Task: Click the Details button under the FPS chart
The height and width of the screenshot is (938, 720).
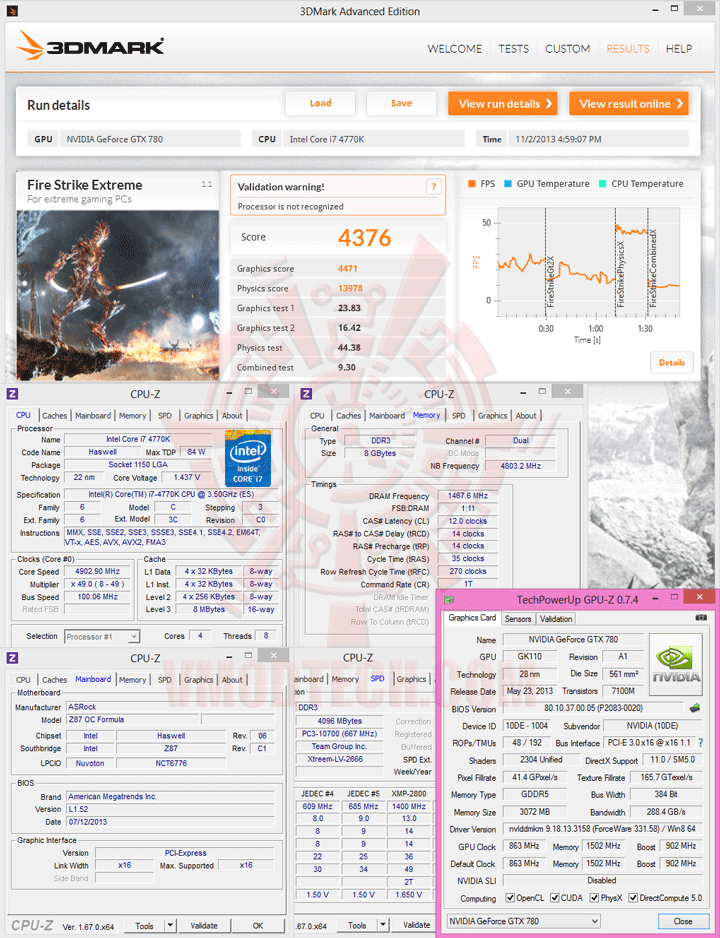Action: point(672,363)
